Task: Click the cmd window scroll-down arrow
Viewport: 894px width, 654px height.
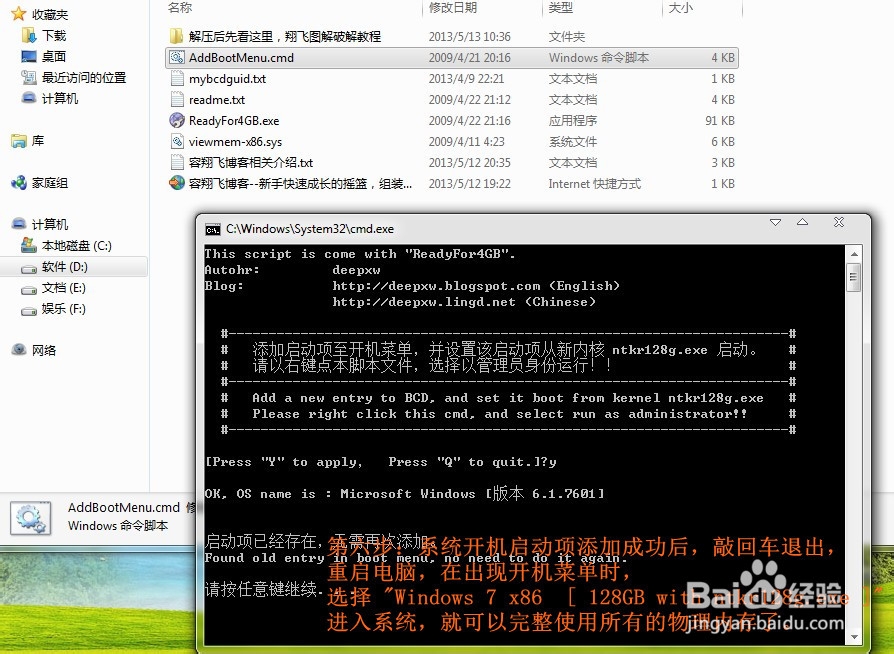Action: tap(854, 637)
